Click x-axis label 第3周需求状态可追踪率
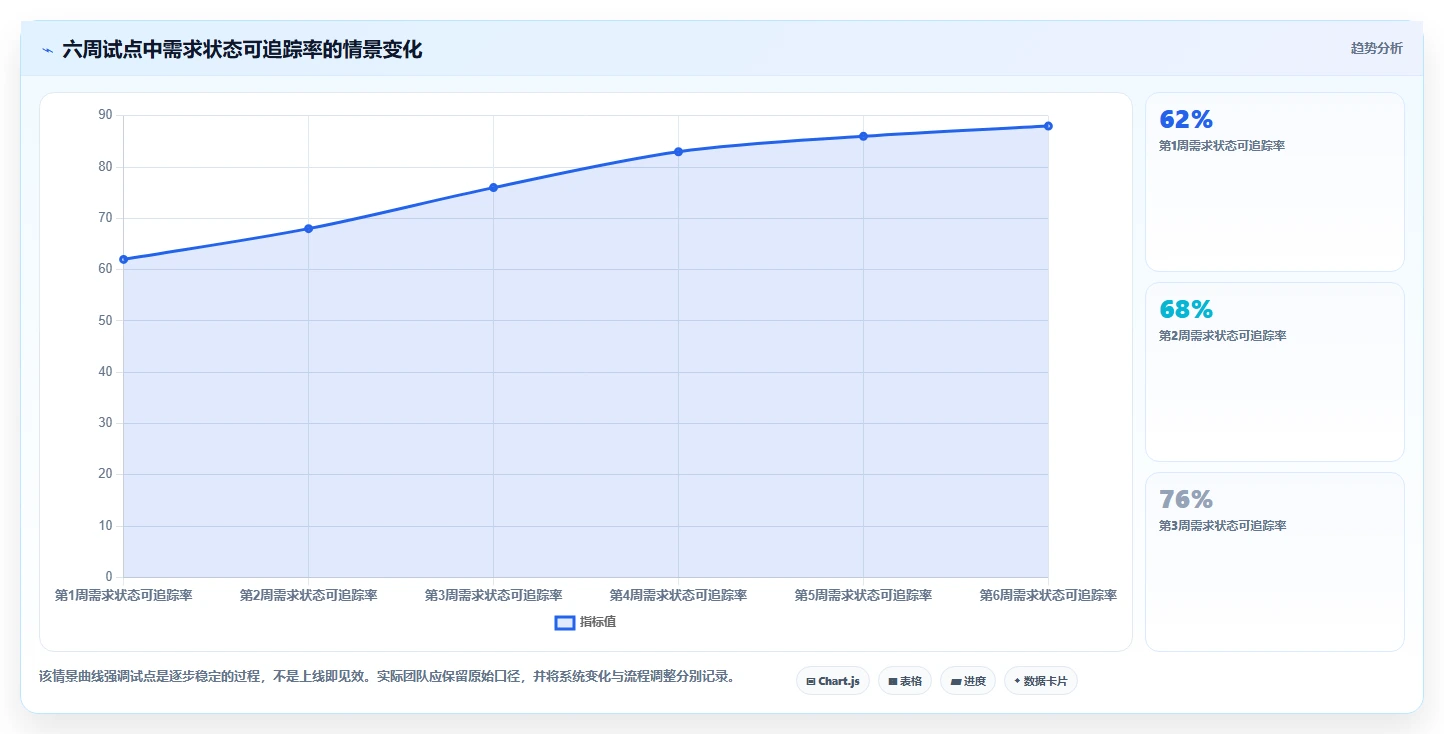 (493, 595)
